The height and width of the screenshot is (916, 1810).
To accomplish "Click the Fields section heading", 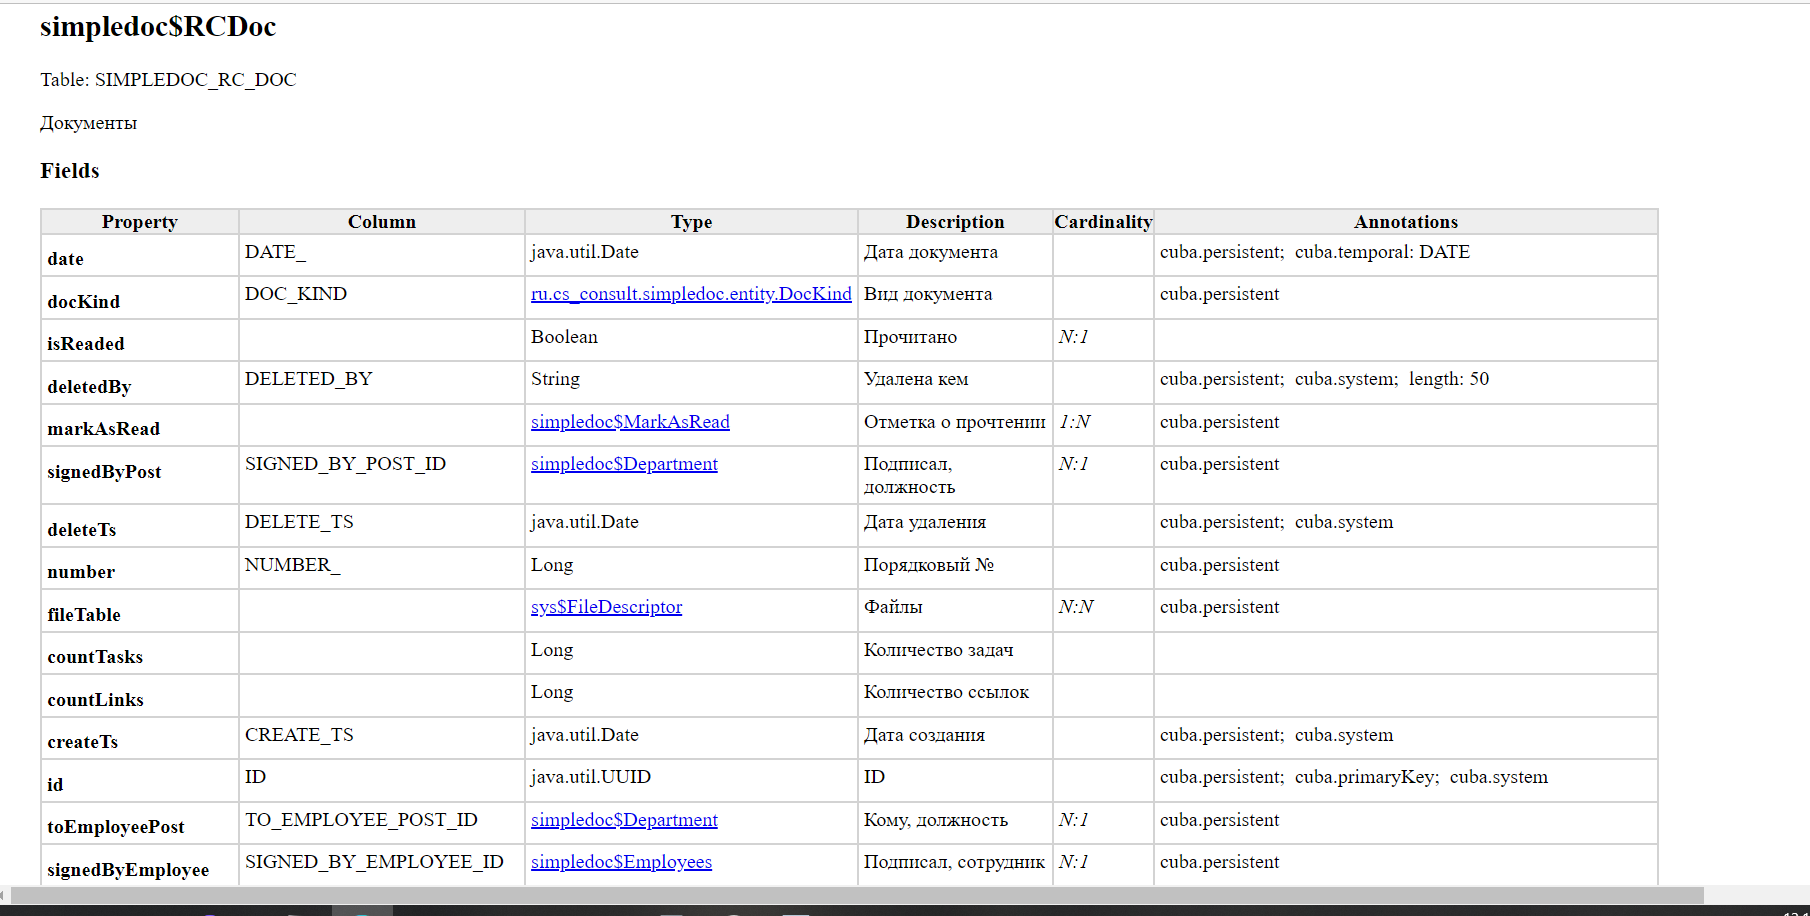I will pyautogui.click(x=70, y=171).
